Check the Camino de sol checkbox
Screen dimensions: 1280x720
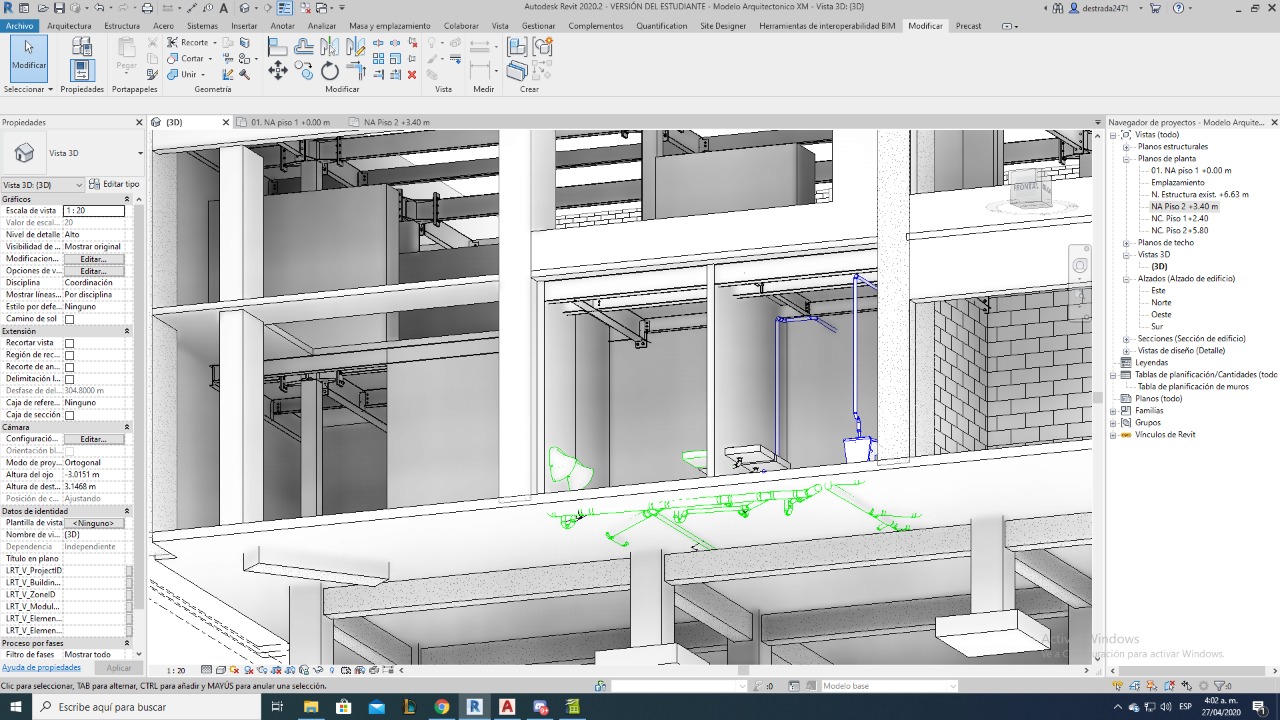(x=69, y=319)
